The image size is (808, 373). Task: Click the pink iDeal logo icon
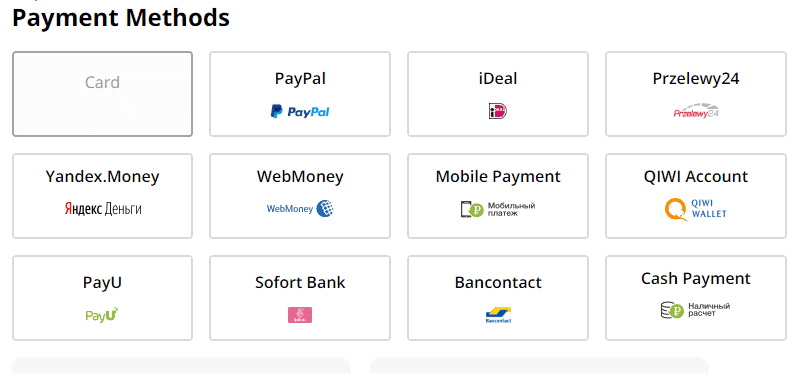click(x=498, y=111)
